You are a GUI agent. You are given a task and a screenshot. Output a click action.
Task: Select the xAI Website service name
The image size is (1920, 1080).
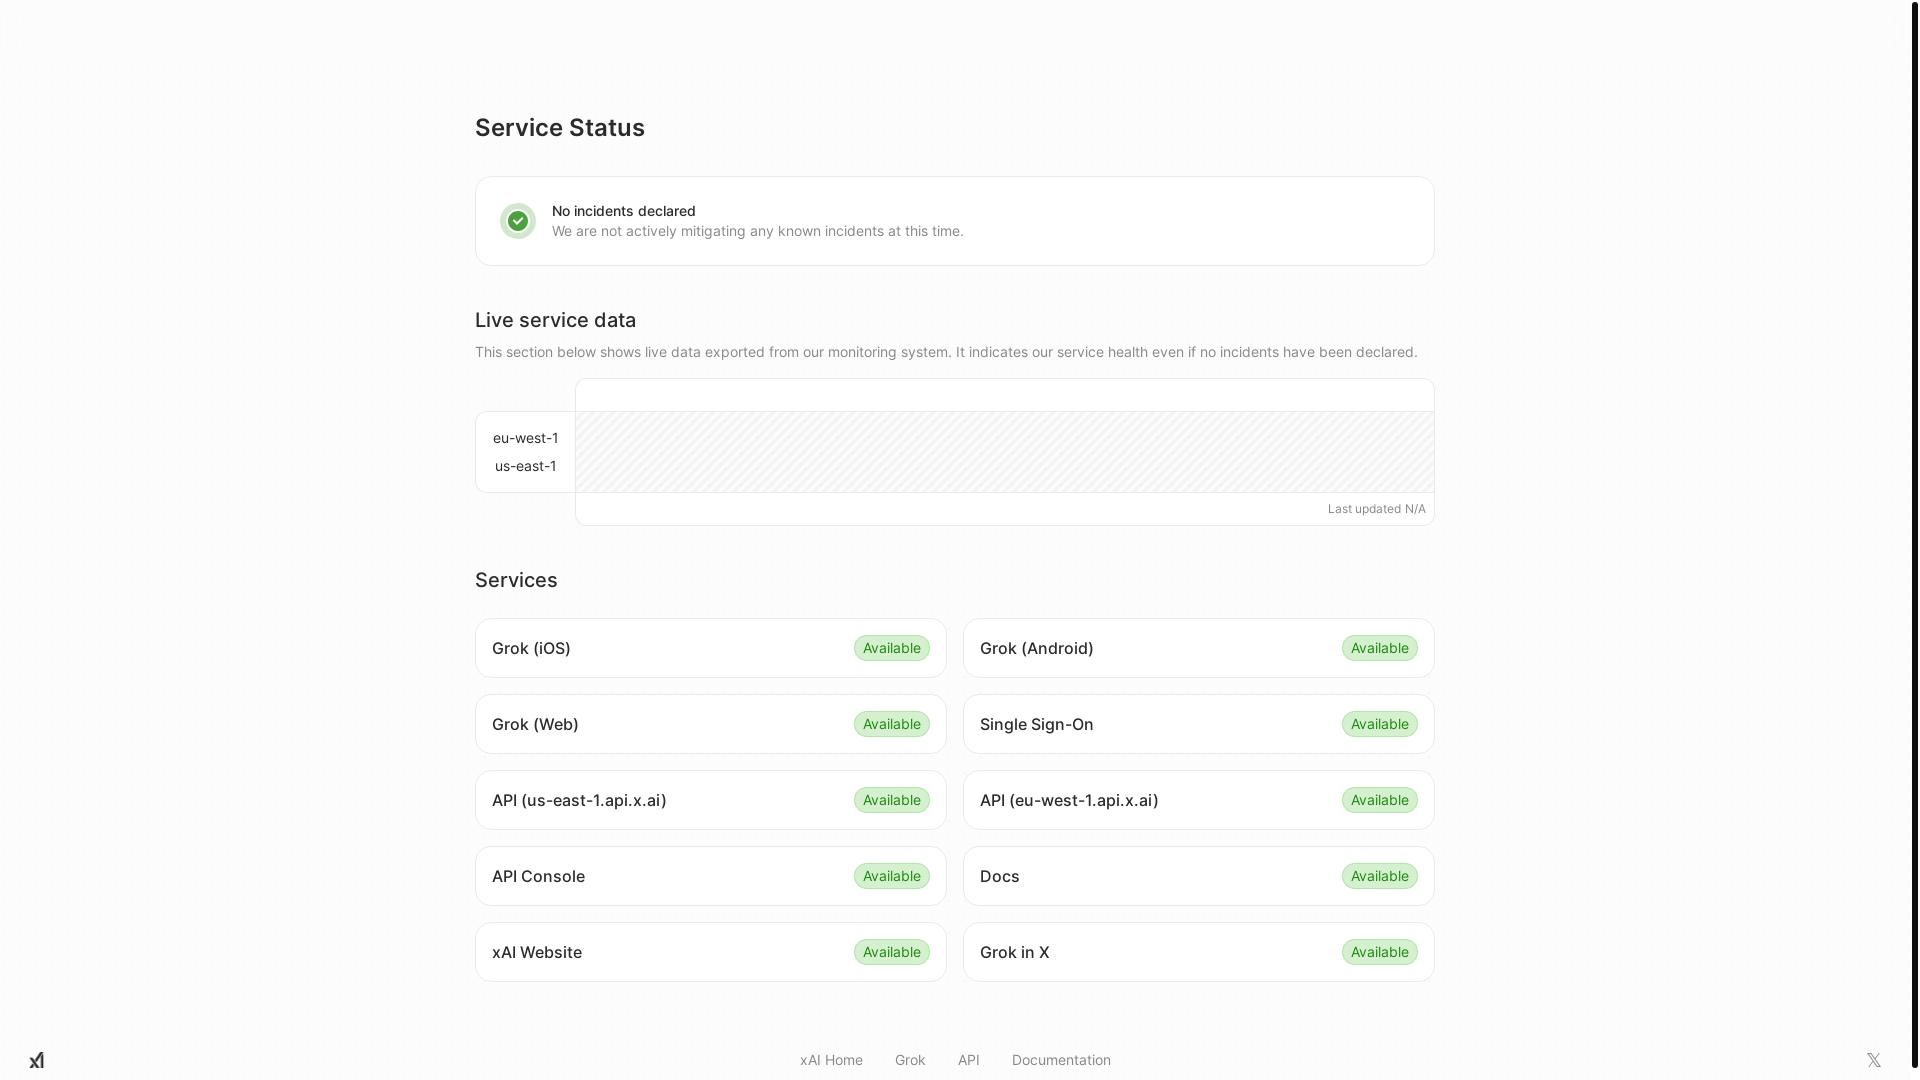click(537, 952)
